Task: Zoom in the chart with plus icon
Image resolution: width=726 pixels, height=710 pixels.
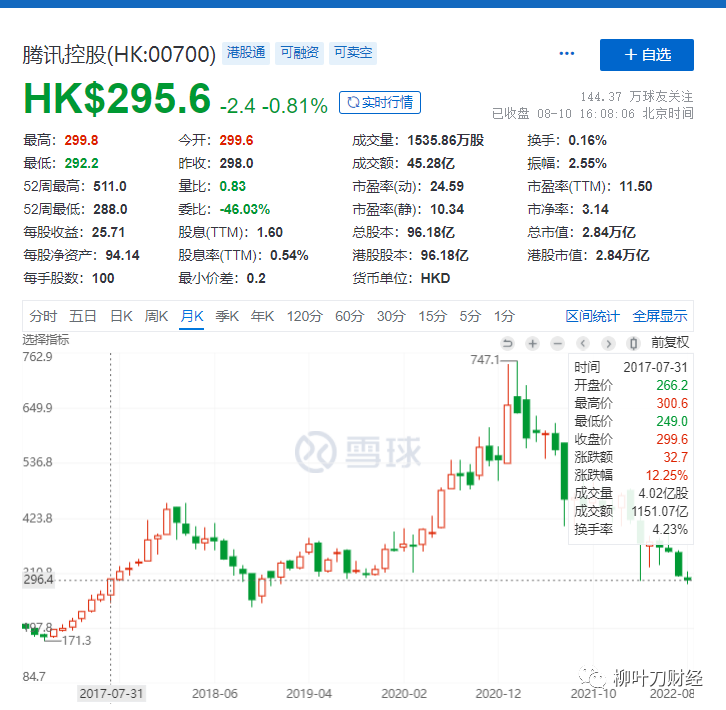Action: point(532,343)
